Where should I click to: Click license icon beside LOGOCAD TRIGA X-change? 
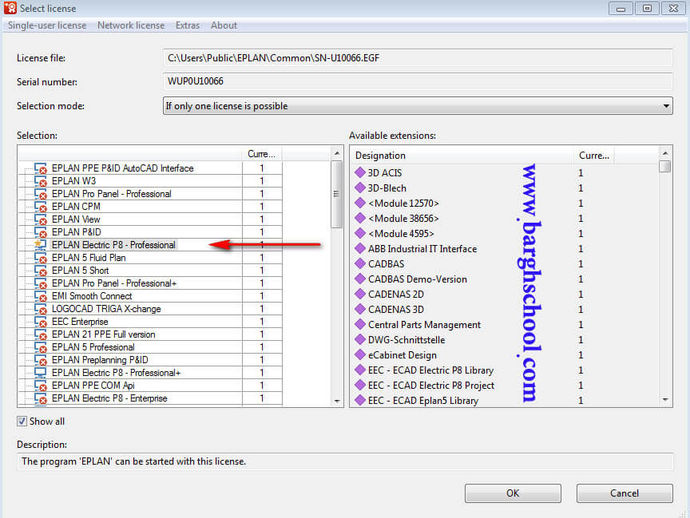tap(41, 309)
